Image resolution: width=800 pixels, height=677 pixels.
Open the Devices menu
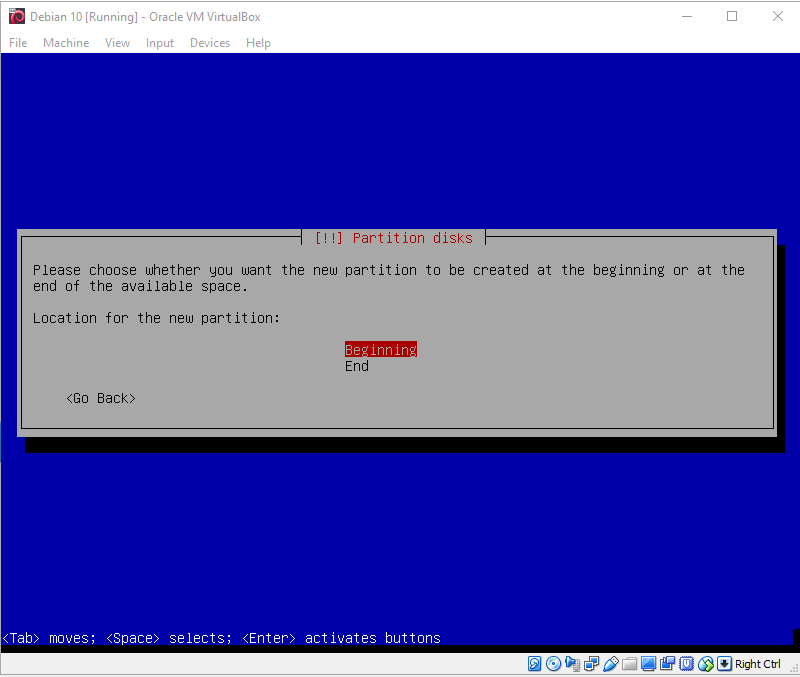pos(210,43)
